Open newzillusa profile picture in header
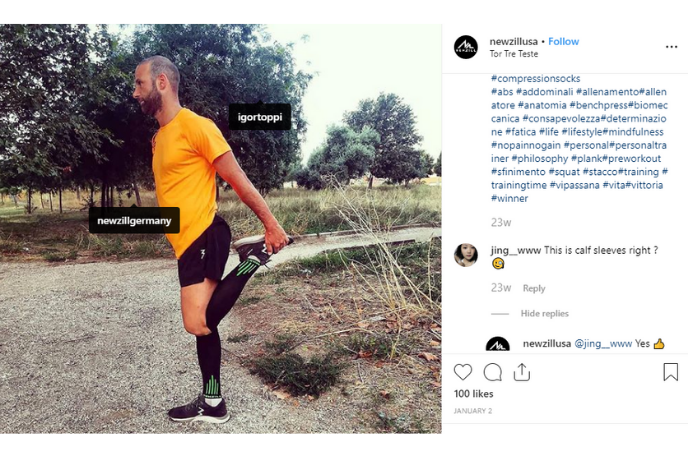The image size is (688, 458). 466,47
